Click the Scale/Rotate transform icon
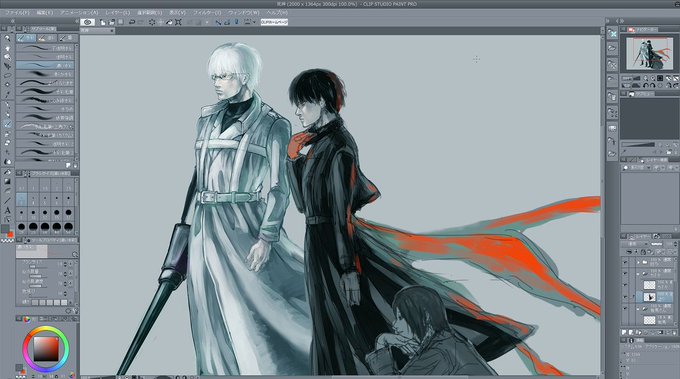Screen dimensions: 680x379 [x=178, y=22]
